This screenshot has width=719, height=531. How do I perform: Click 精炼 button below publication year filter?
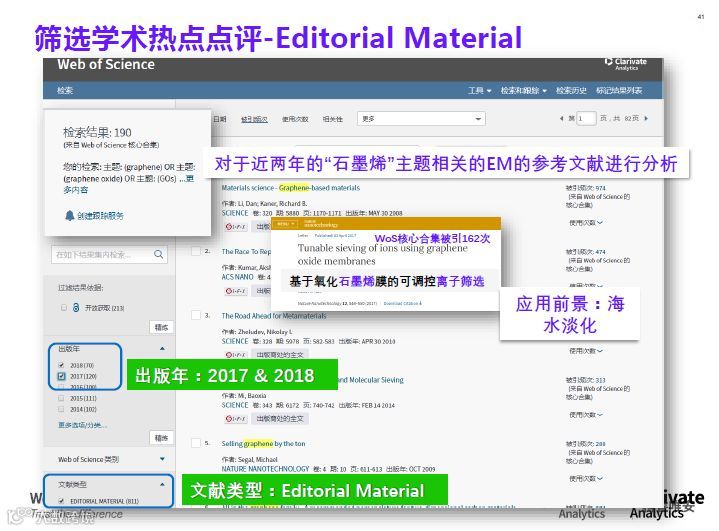click(161, 438)
